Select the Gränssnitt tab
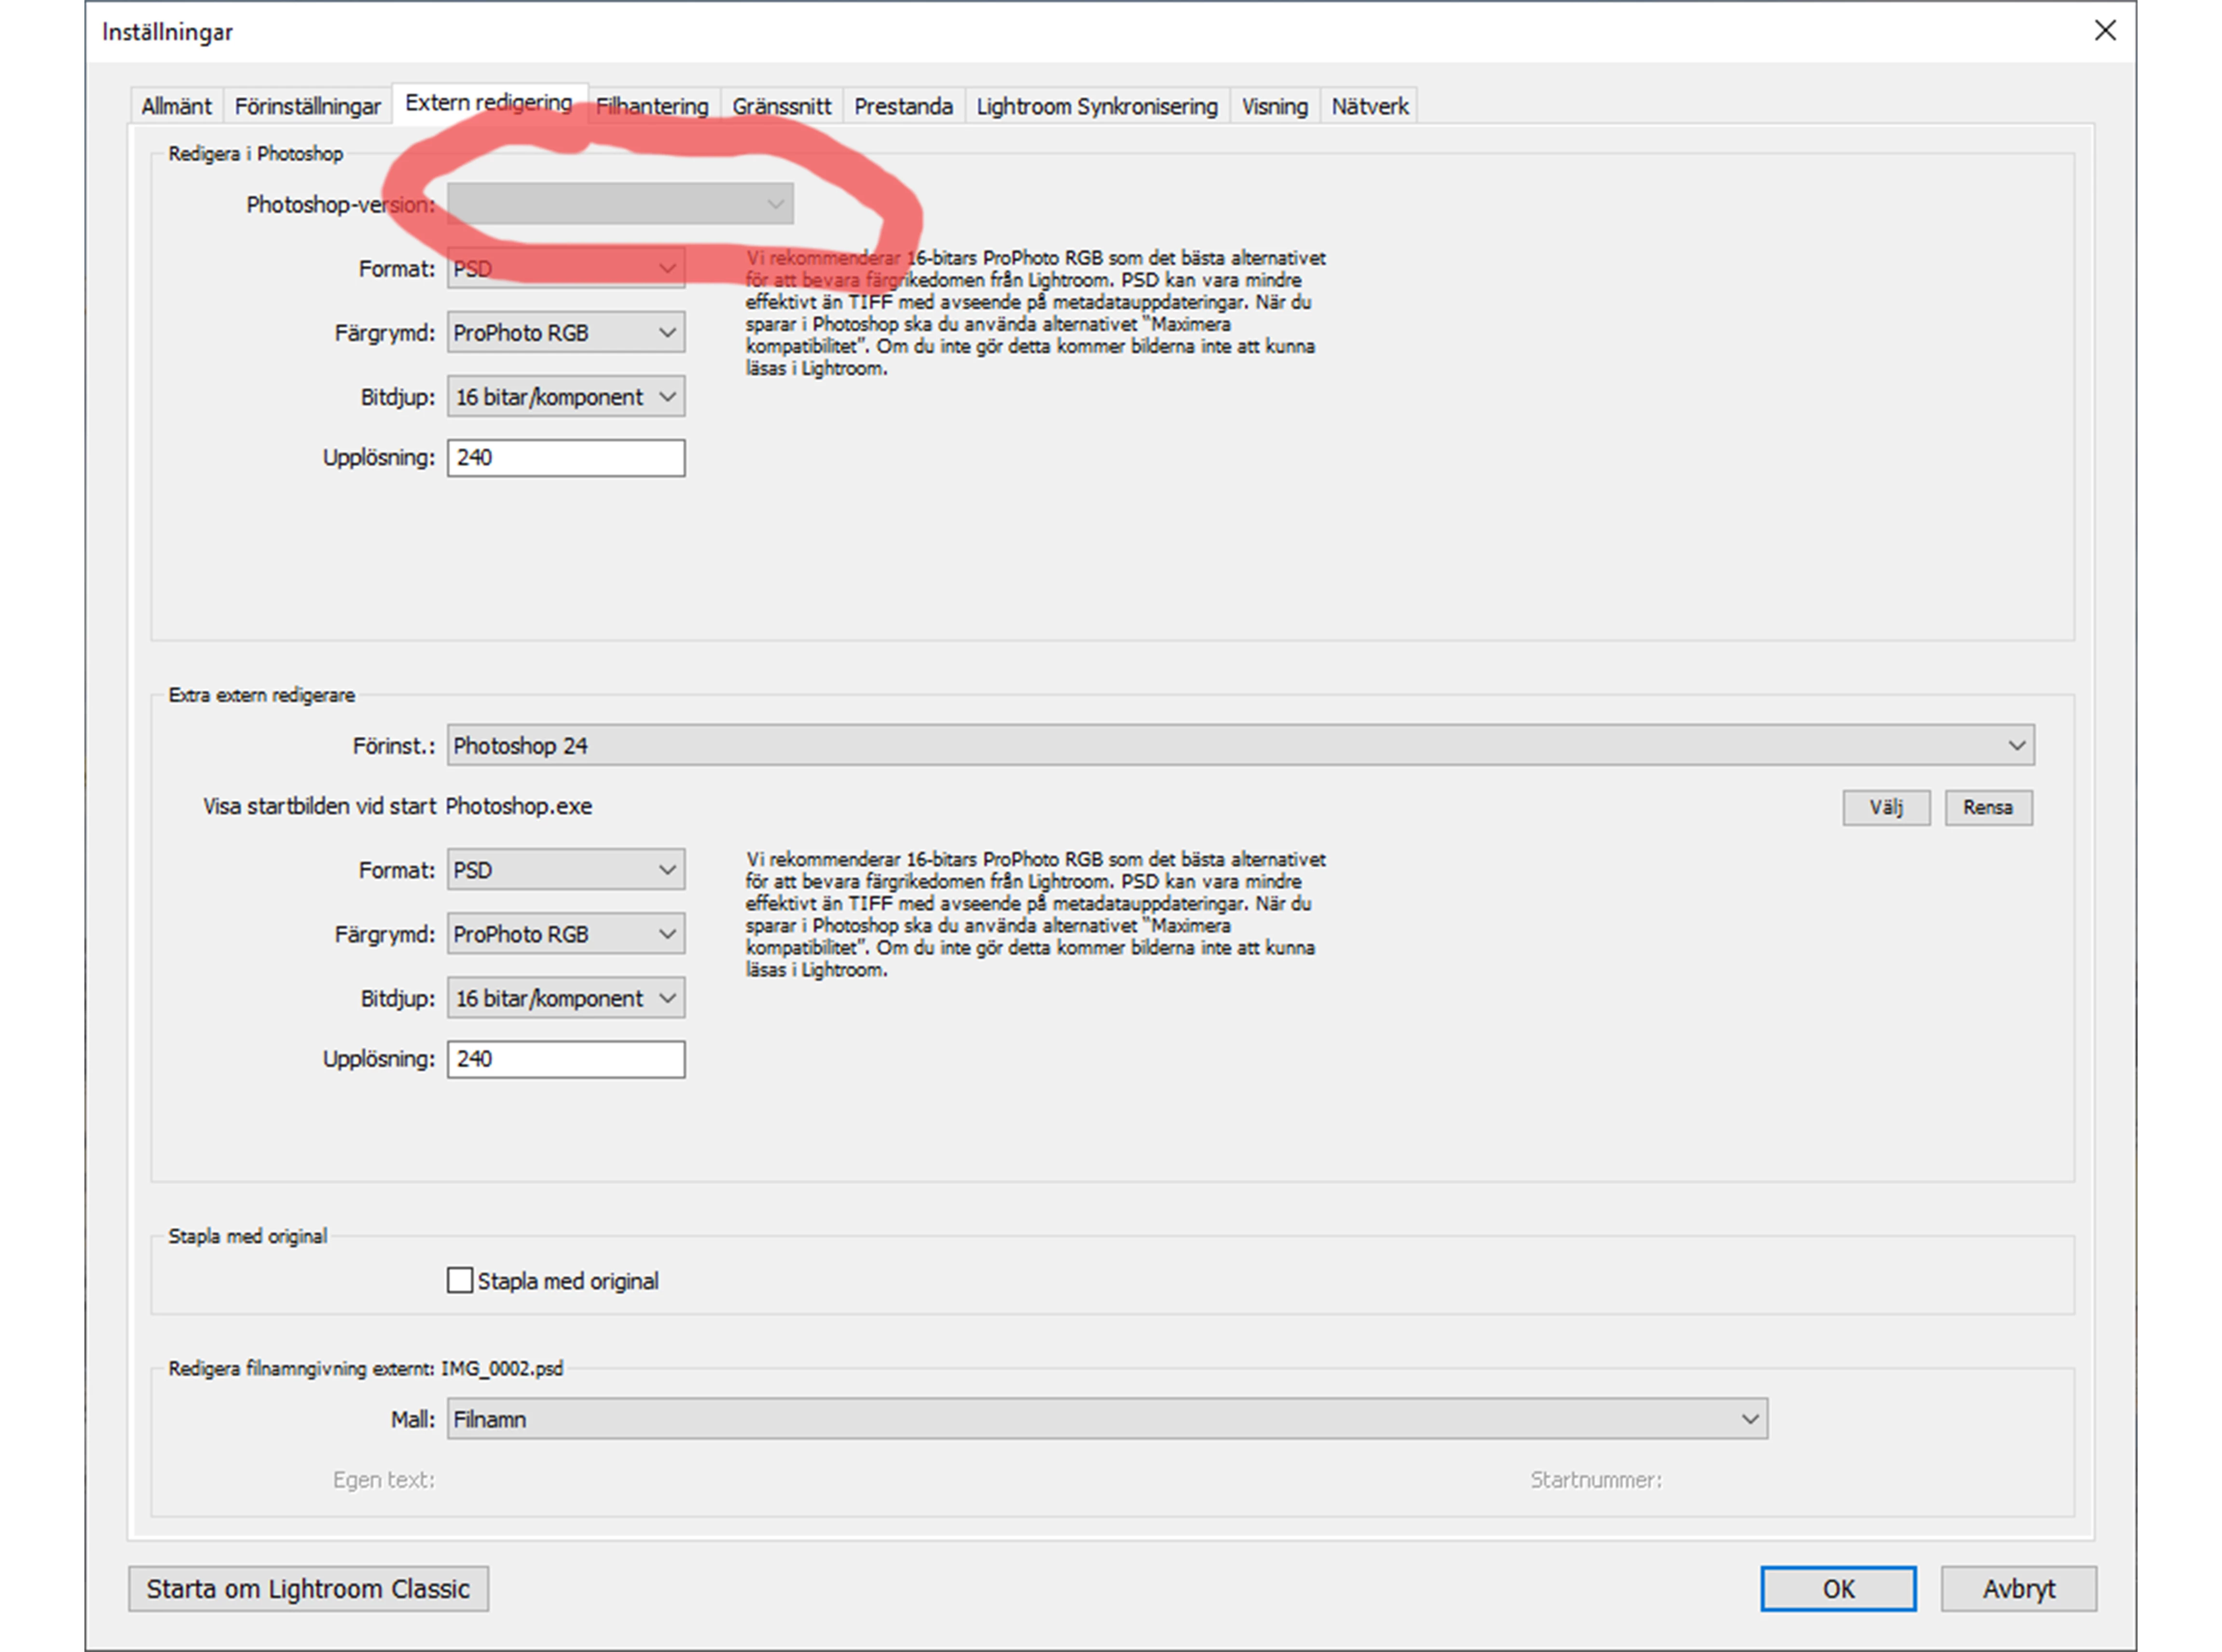This screenshot has height=1652, width=2222. pyautogui.click(x=781, y=106)
